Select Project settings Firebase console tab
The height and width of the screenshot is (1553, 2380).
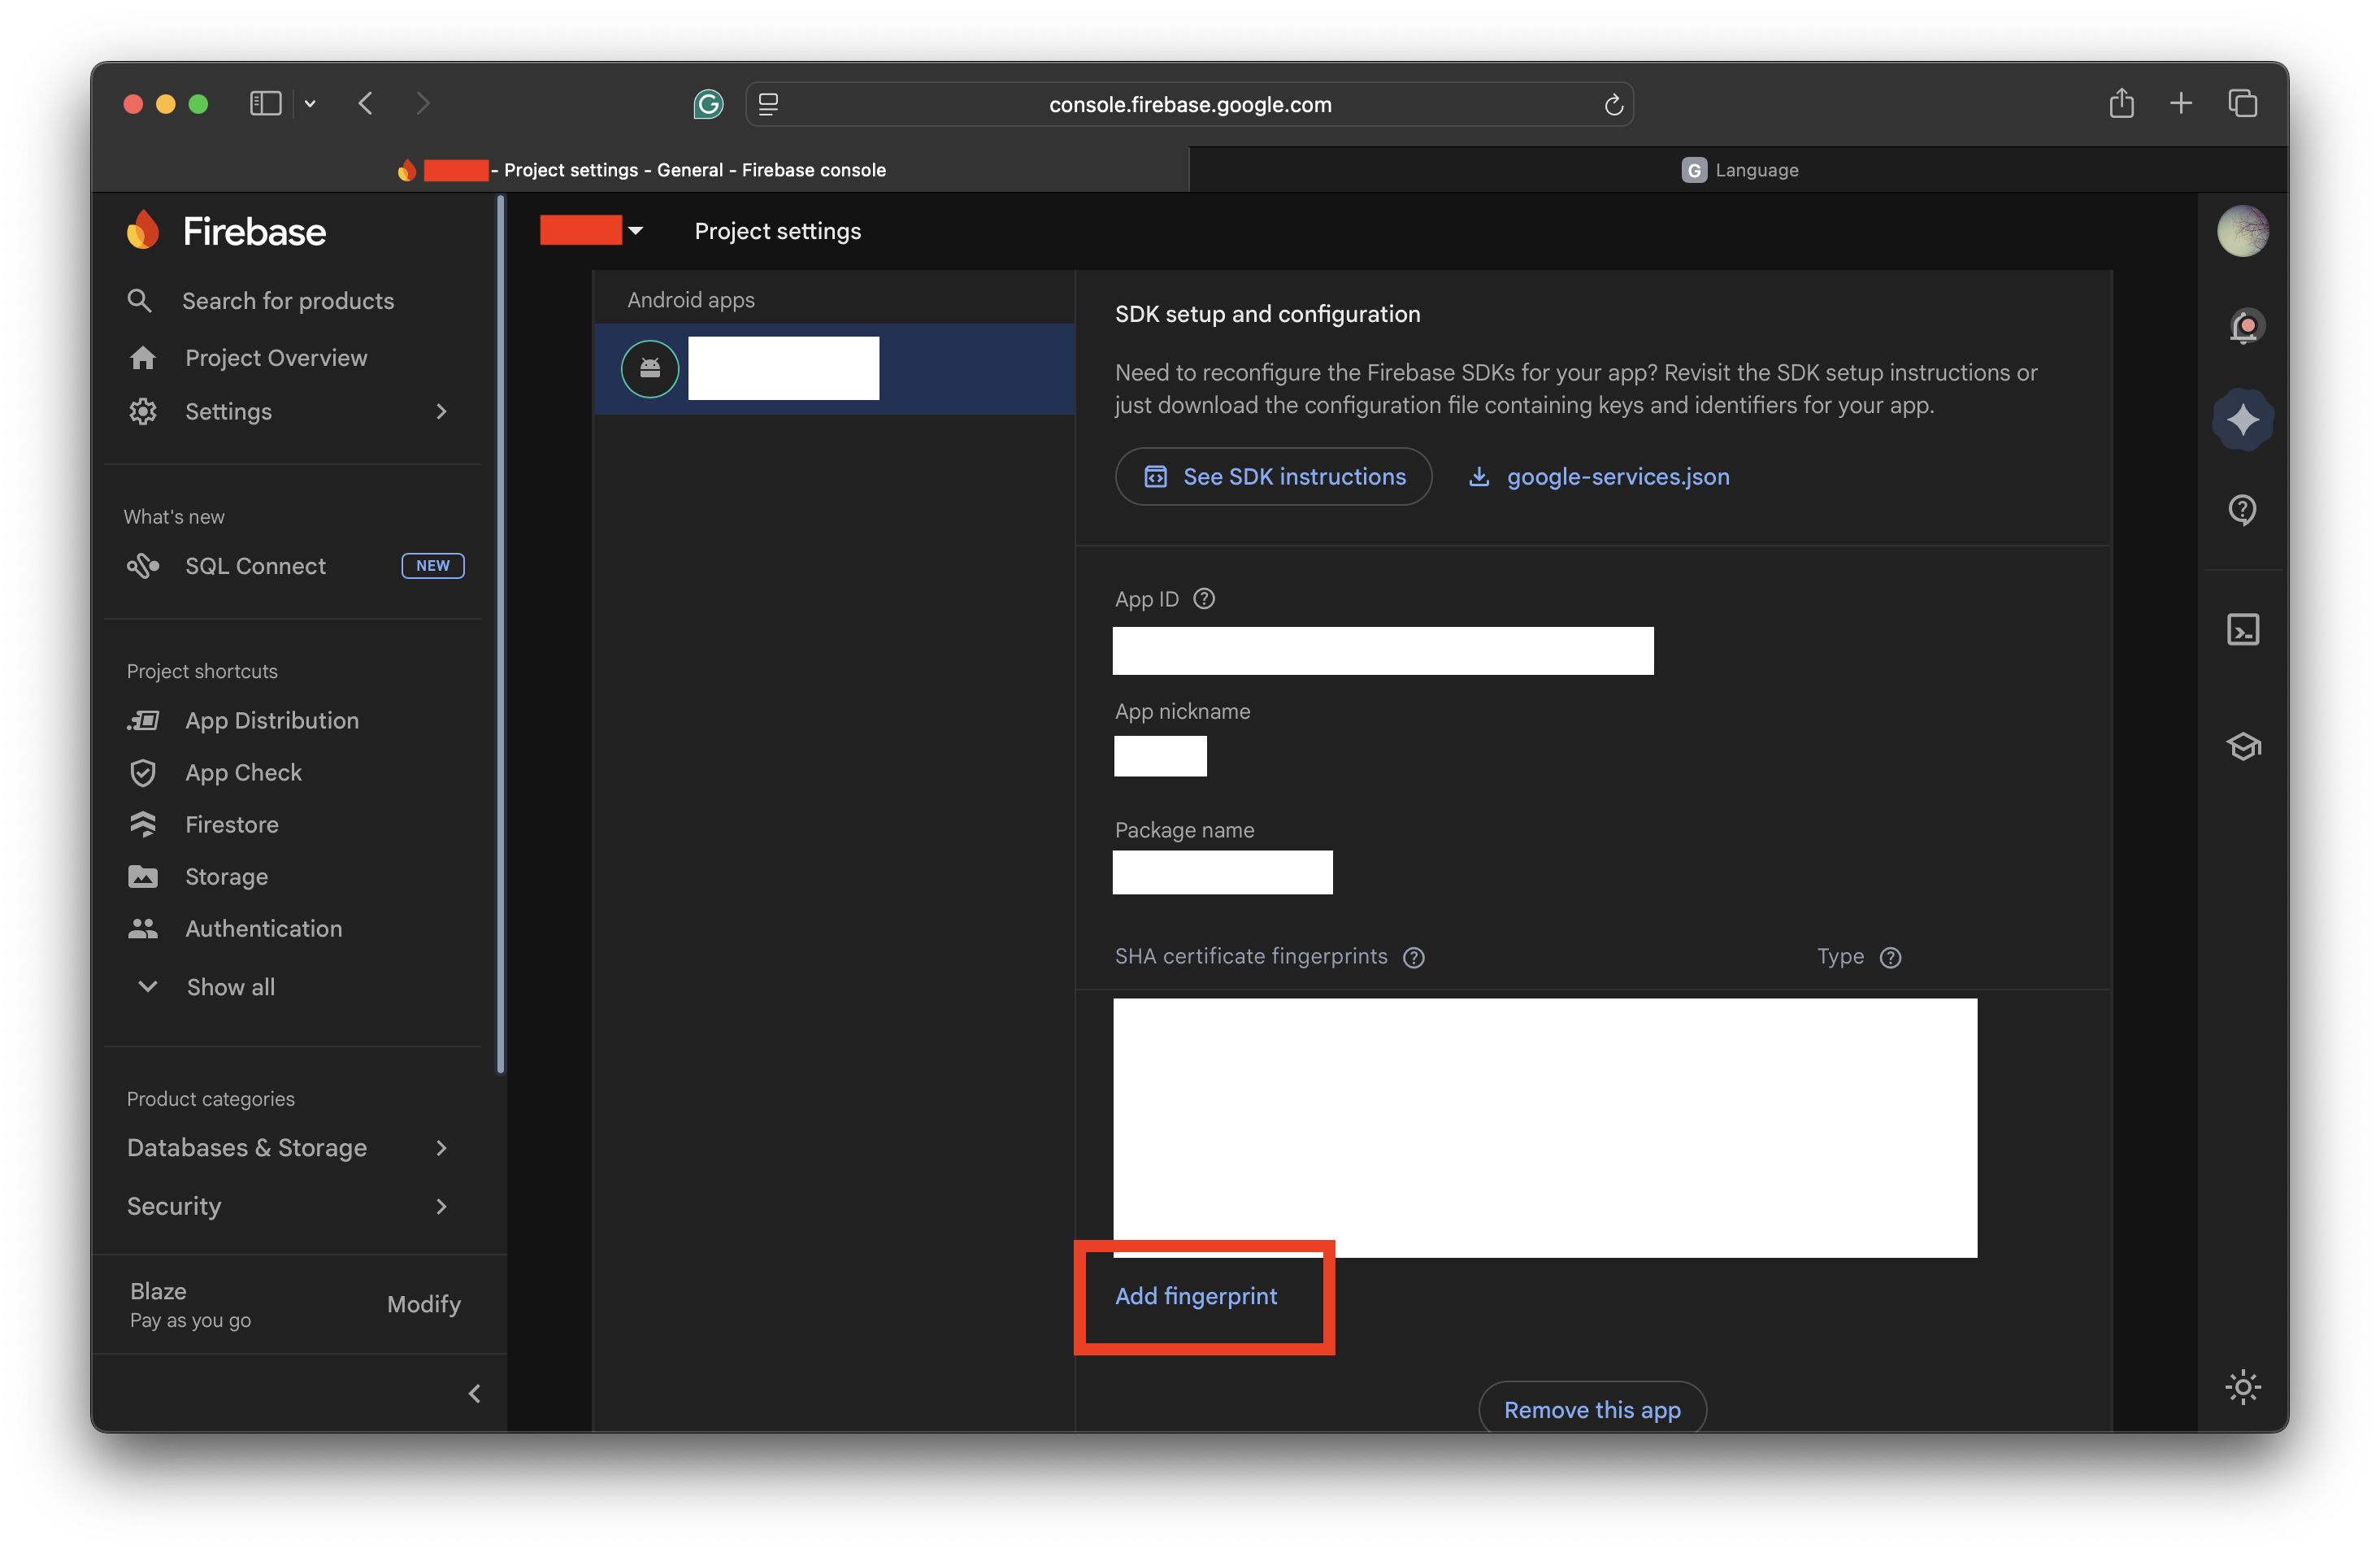coord(640,170)
